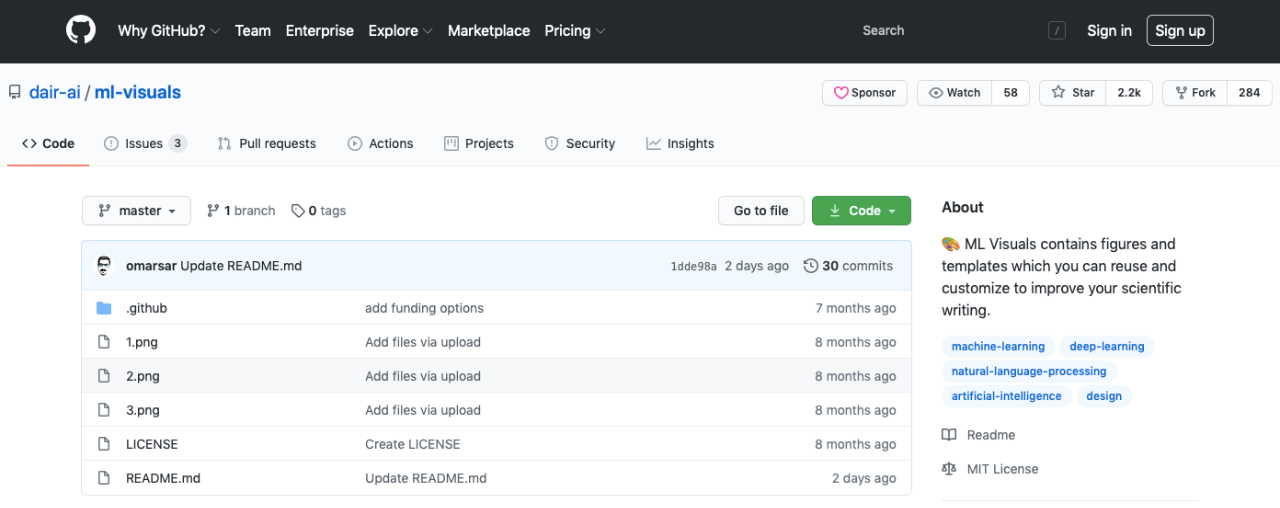1280x508 pixels.
Task: Click the scales icon for MIT License
Action: (949, 469)
